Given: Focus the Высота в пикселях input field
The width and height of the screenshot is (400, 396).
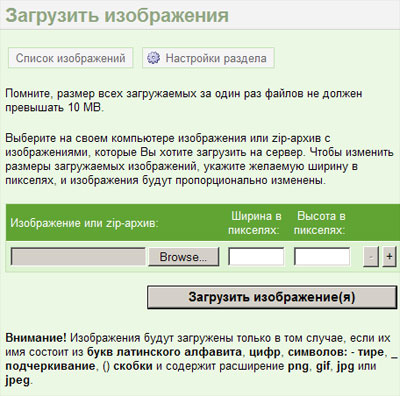Looking at the screenshot, I should (322, 257).
